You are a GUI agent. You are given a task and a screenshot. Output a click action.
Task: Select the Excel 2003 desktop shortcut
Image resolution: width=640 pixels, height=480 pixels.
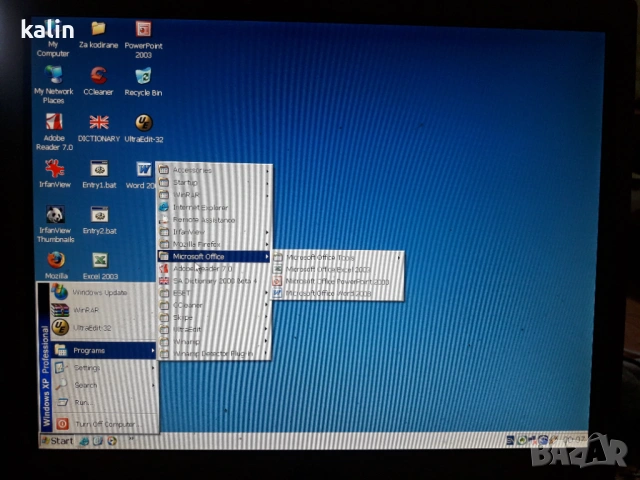pos(100,266)
